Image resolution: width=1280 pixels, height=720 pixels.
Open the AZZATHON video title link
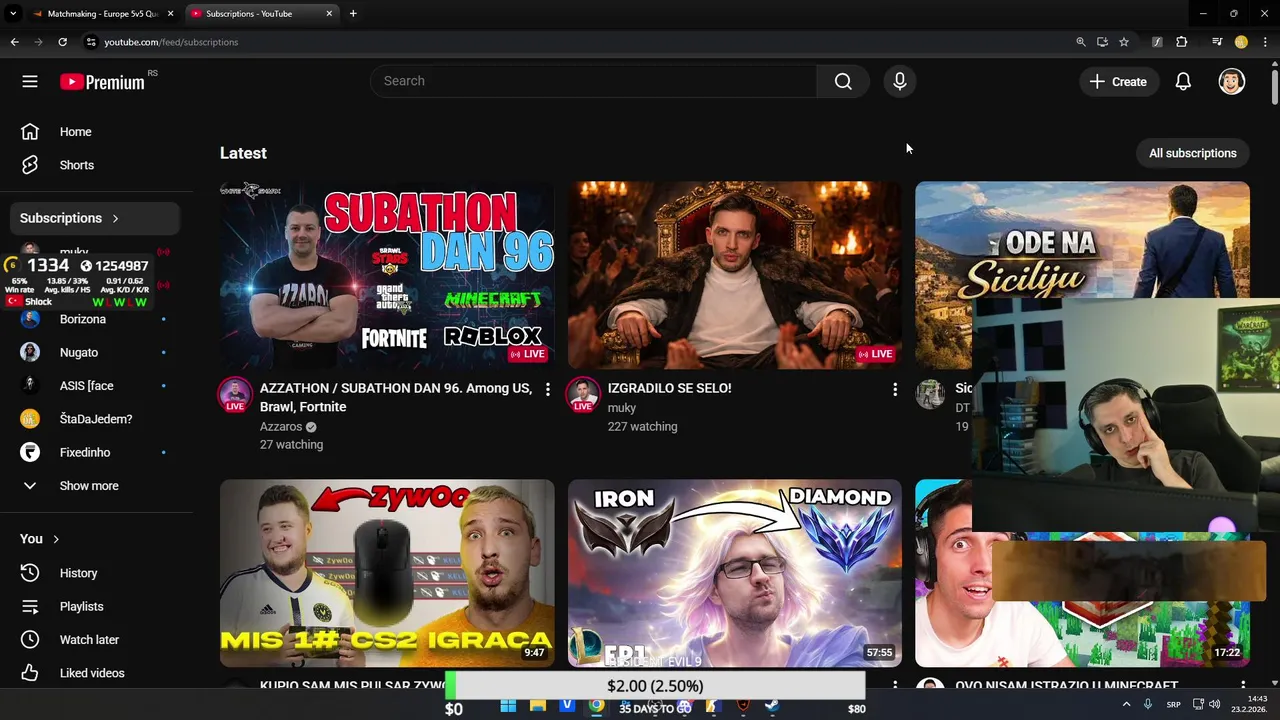click(396, 397)
